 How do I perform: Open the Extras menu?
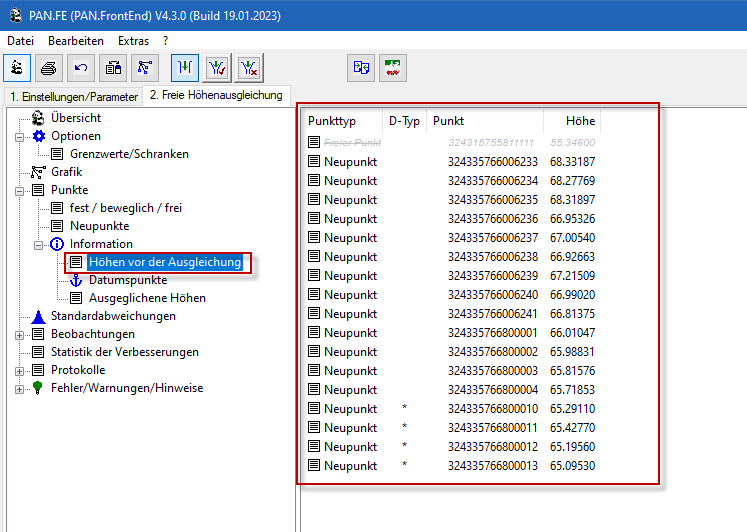tap(133, 41)
